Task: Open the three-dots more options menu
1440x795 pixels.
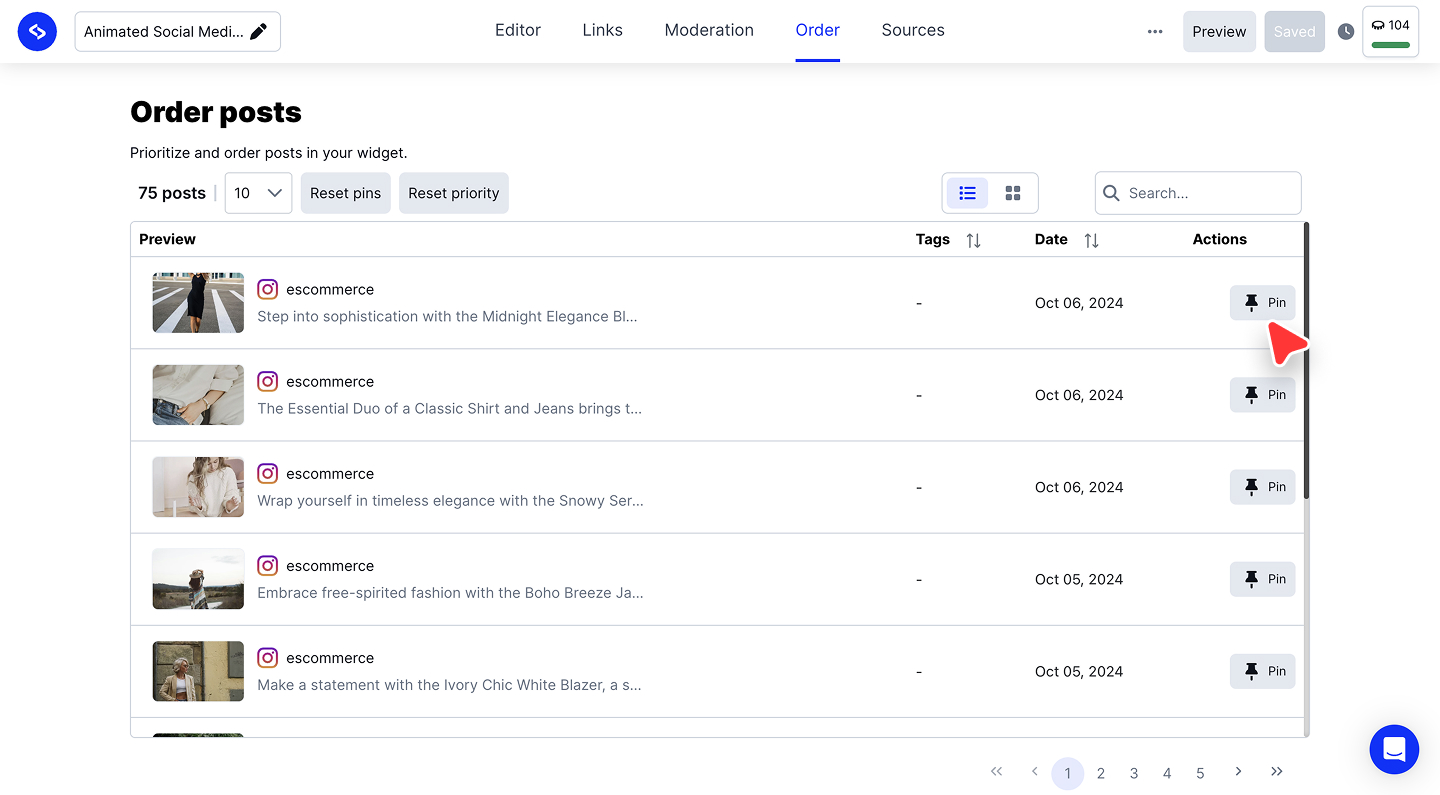Action: click(1155, 32)
